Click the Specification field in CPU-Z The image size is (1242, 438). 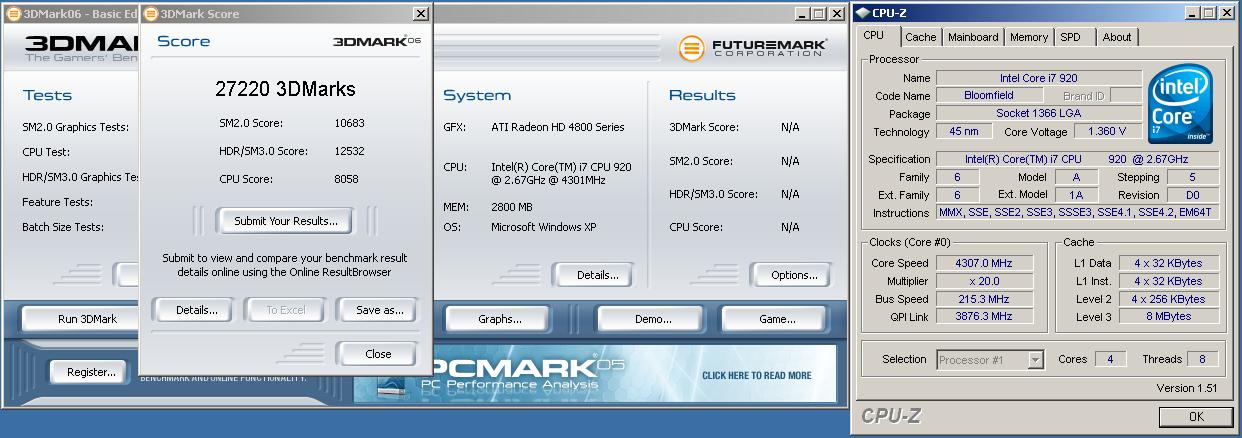tap(1077, 159)
